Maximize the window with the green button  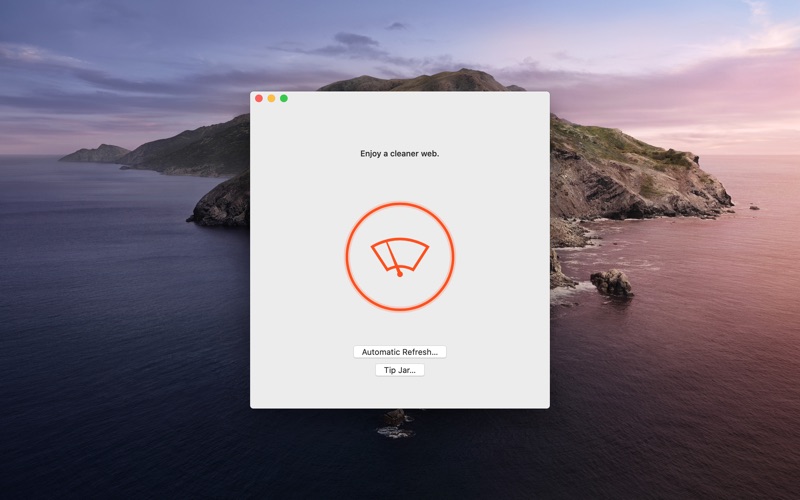tap(284, 98)
